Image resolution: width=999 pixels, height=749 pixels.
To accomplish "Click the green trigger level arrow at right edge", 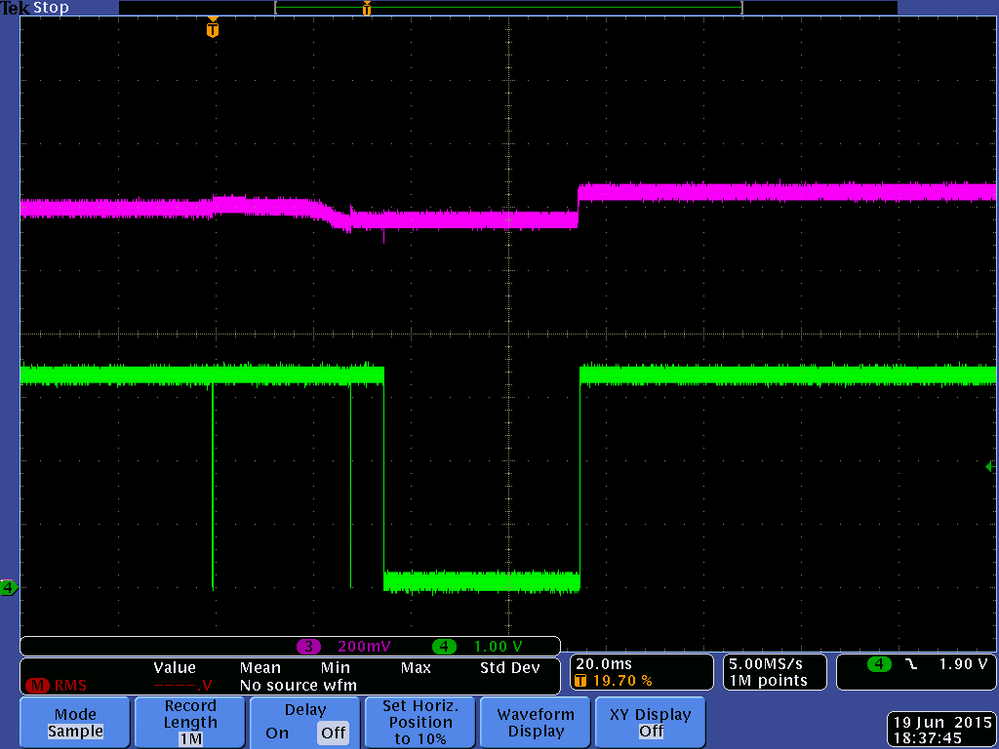I will (x=991, y=467).
